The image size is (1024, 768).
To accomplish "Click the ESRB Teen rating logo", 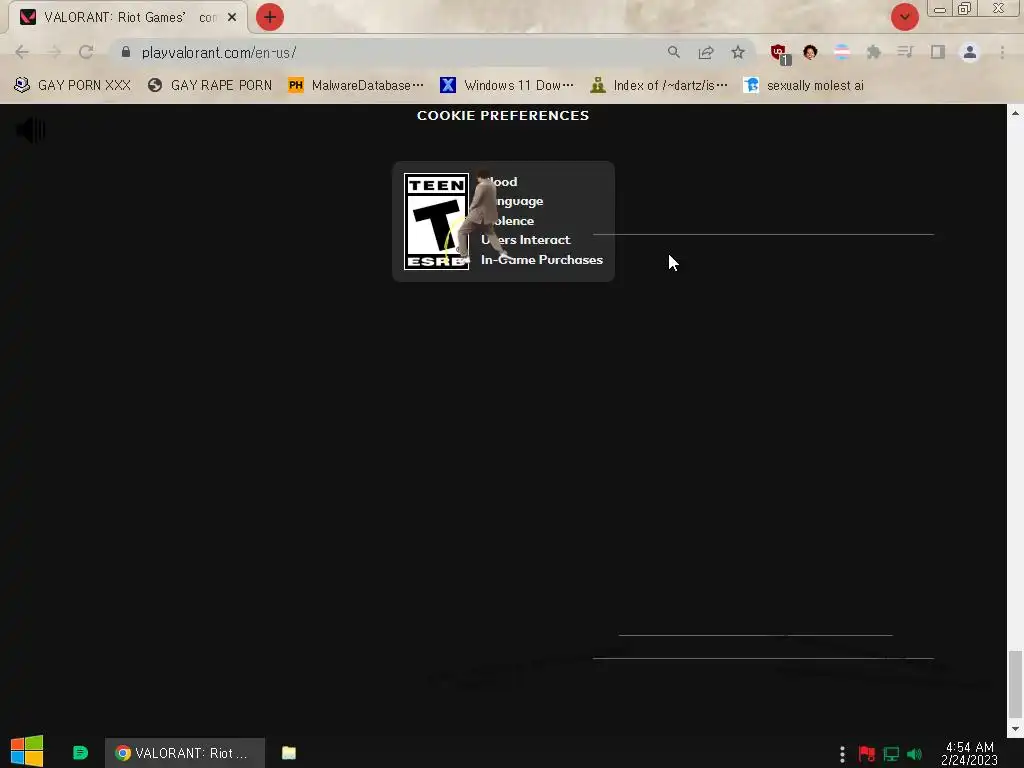I will 436,221.
